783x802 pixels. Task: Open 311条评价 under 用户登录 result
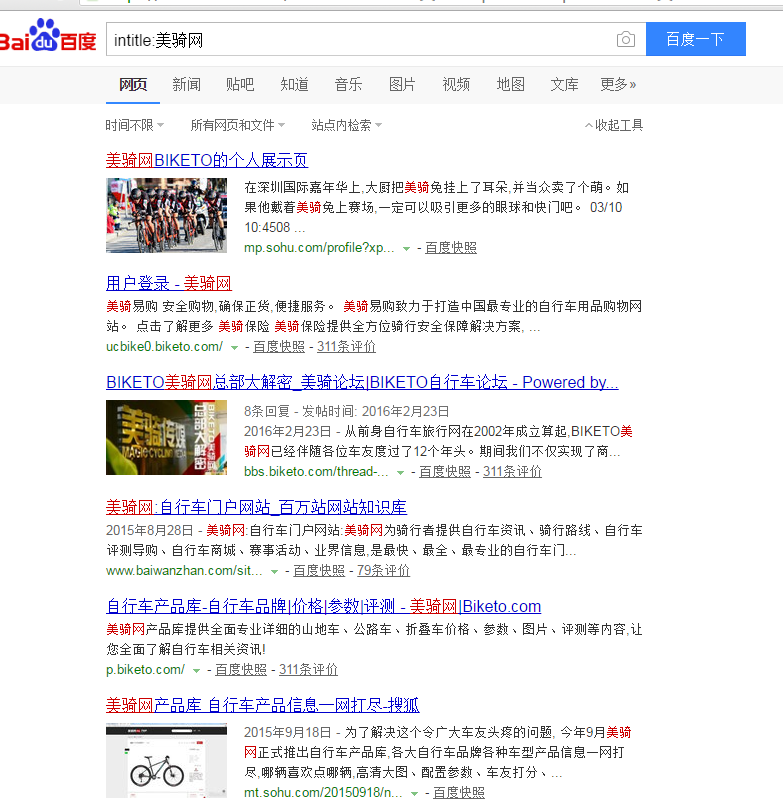346,347
